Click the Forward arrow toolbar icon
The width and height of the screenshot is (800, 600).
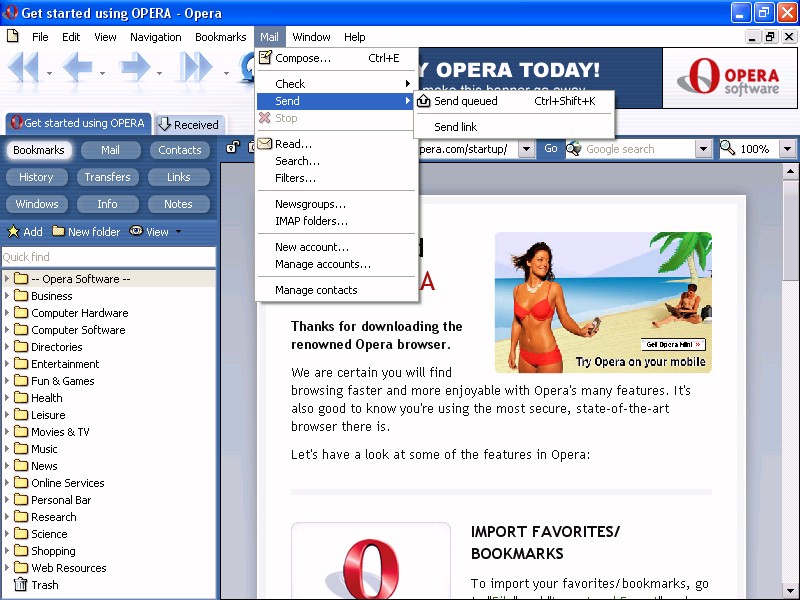tap(135, 69)
